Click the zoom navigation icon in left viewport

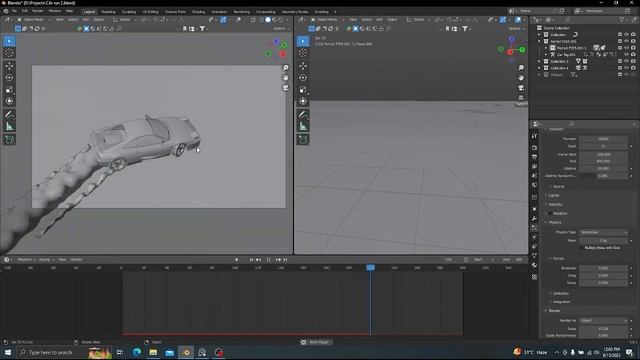[286, 68]
